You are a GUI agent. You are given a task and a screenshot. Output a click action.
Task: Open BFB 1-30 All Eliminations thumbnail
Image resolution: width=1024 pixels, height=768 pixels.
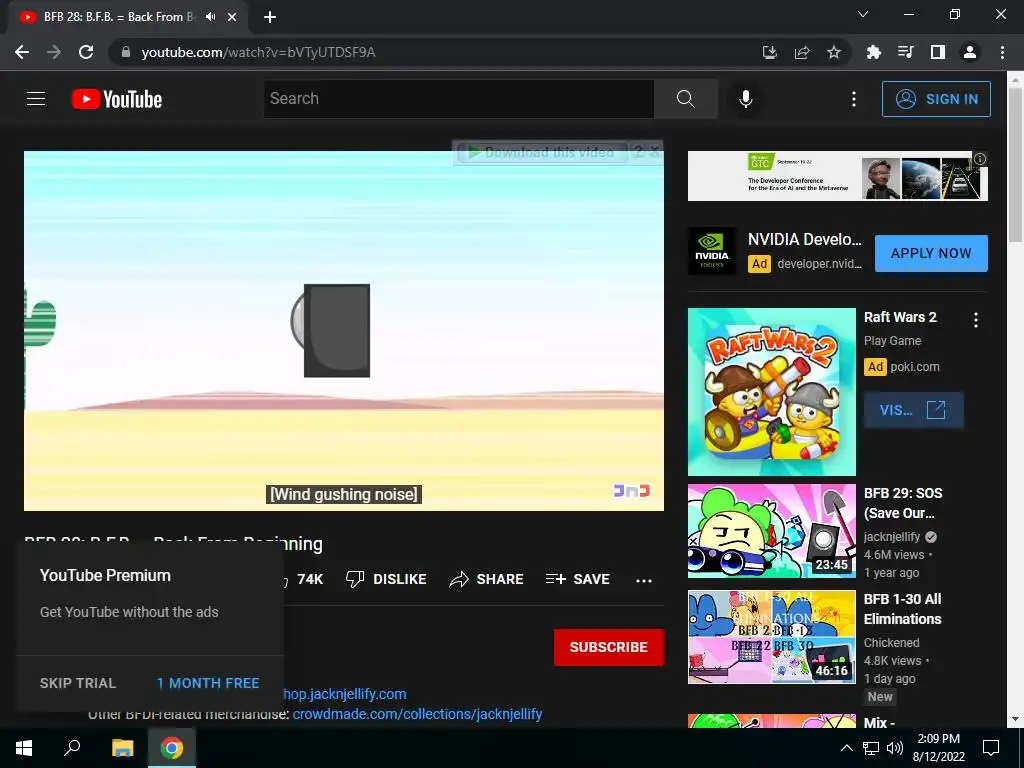coord(772,637)
